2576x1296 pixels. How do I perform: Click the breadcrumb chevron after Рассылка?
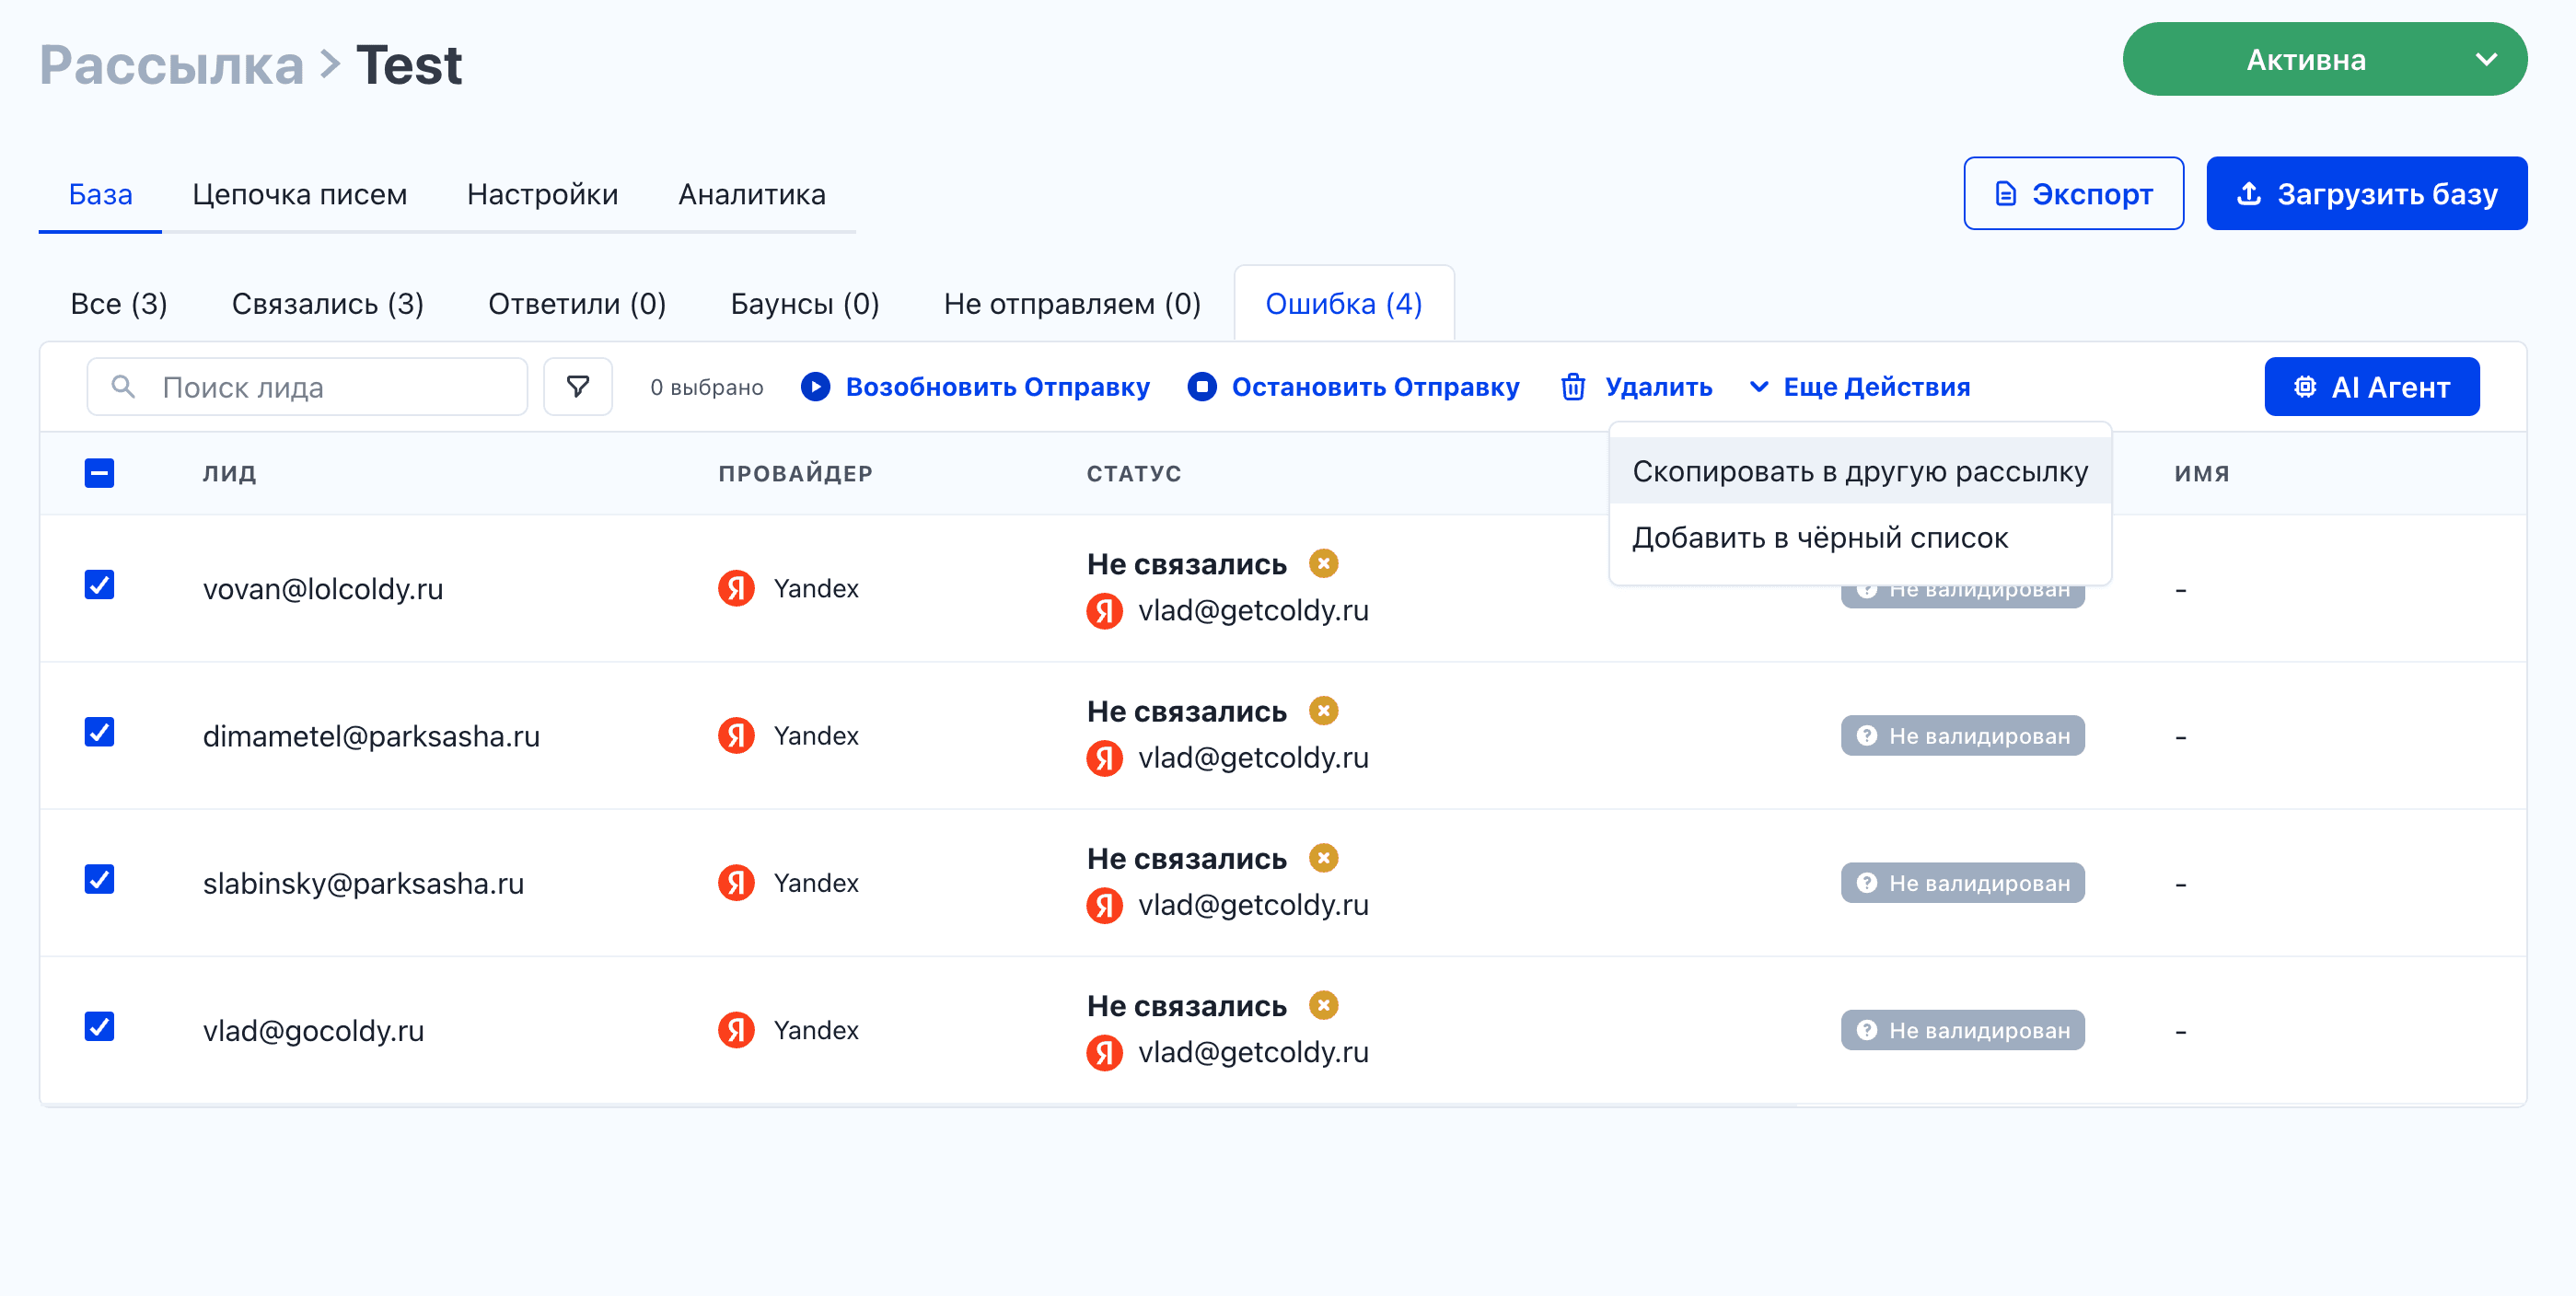point(330,65)
